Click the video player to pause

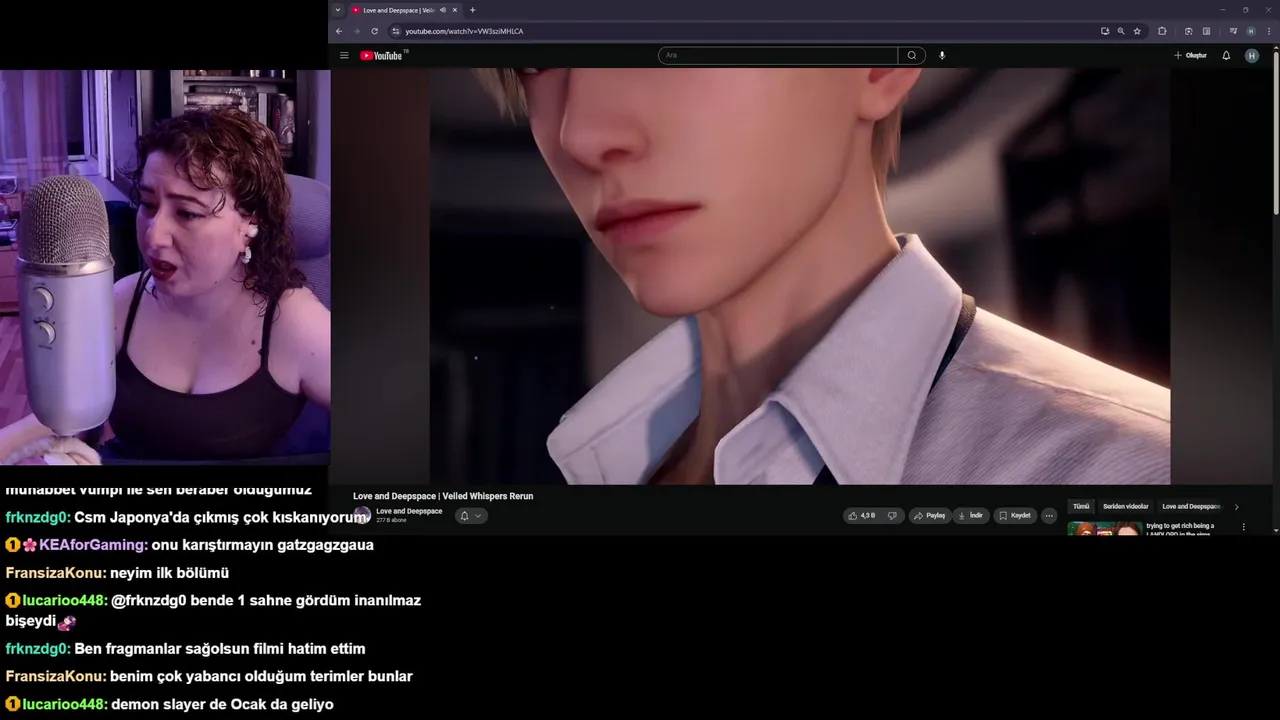pos(800,276)
